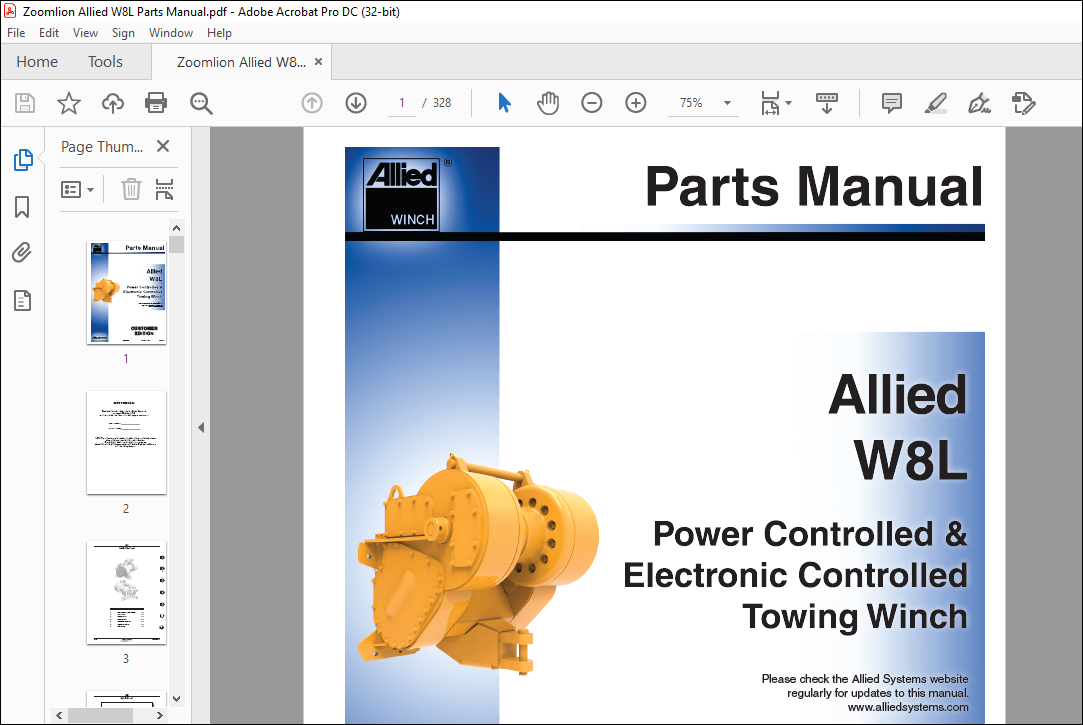Image resolution: width=1083 pixels, height=725 pixels.
Task: Switch to the Home tab
Action: pyautogui.click(x=37, y=61)
